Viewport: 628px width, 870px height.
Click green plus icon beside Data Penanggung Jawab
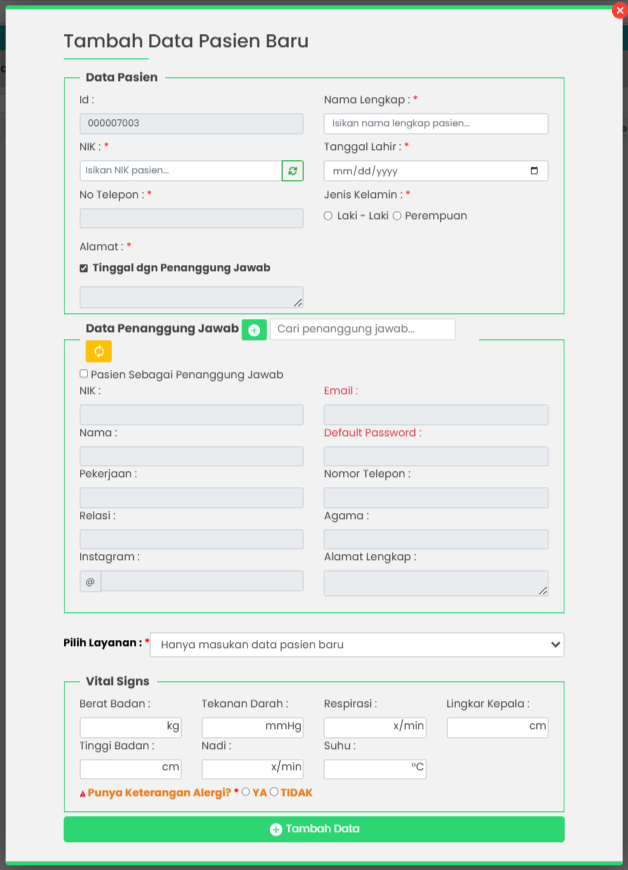tap(254, 329)
